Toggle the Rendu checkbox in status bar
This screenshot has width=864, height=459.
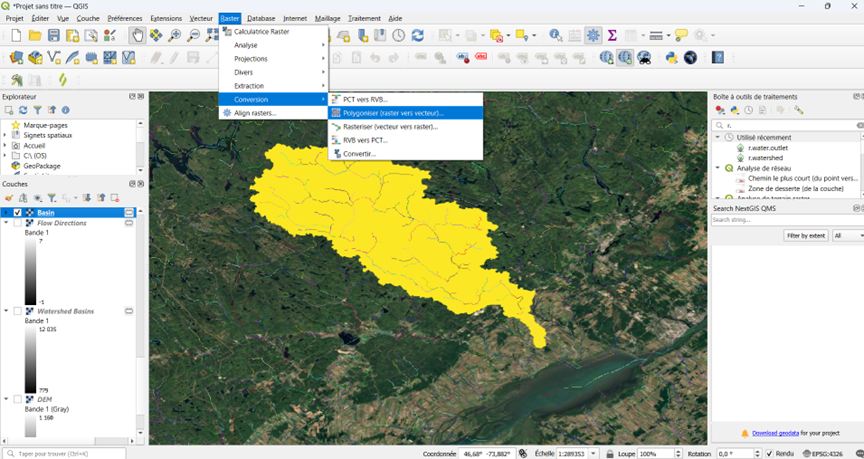point(769,453)
